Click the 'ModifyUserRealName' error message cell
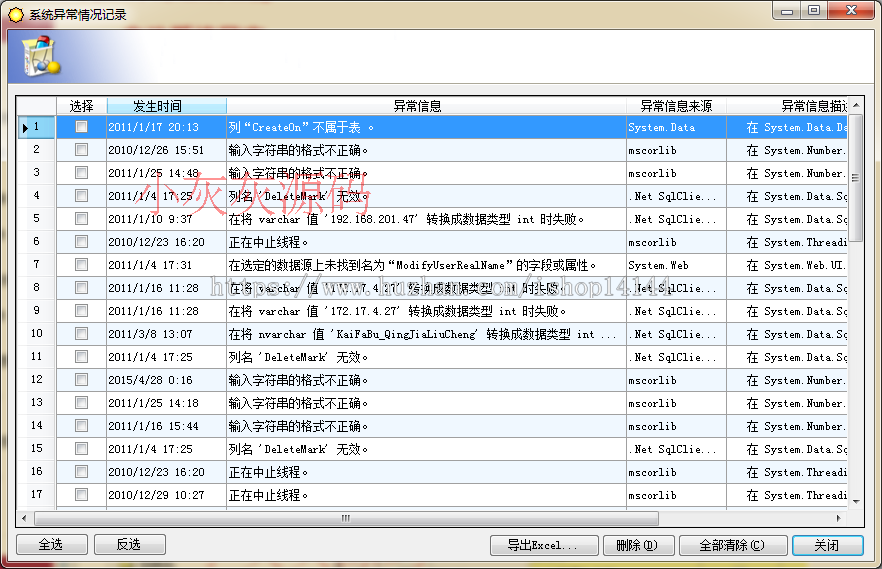This screenshot has width=882, height=569. pyautogui.click(x=426, y=265)
